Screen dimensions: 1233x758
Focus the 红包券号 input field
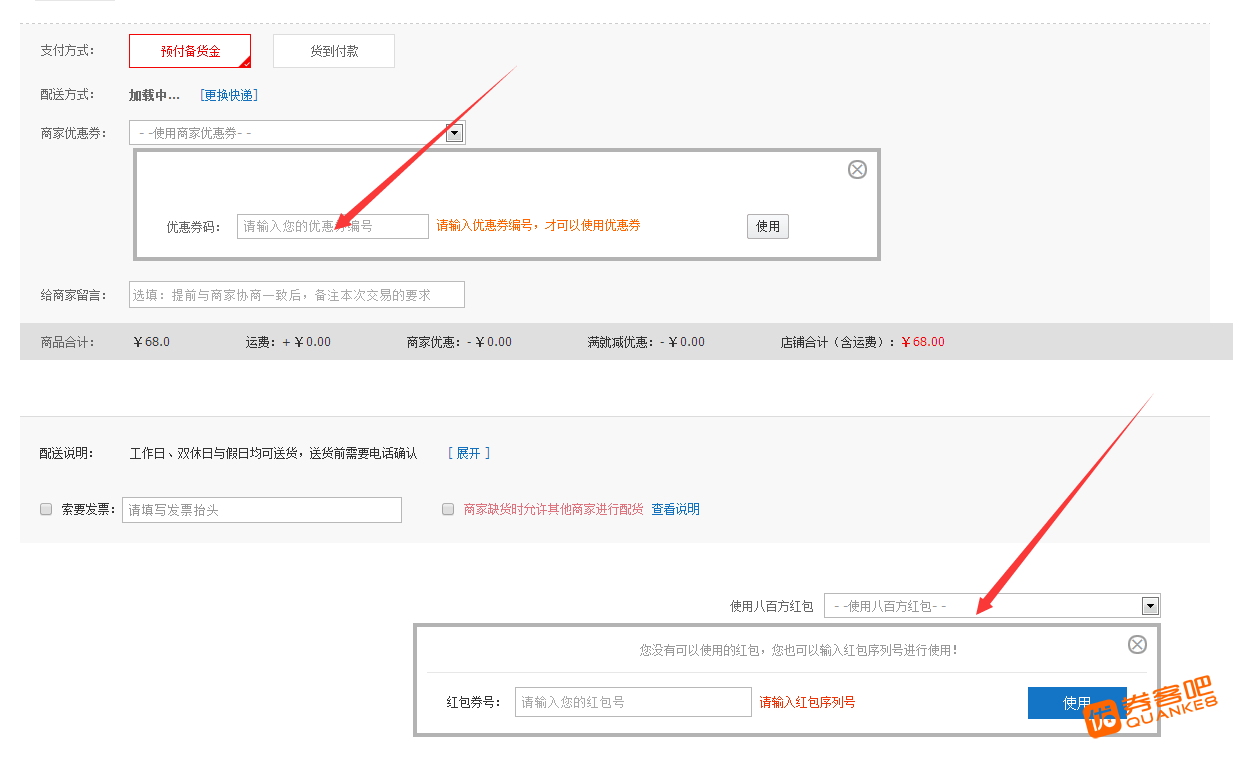(x=632, y=702)
